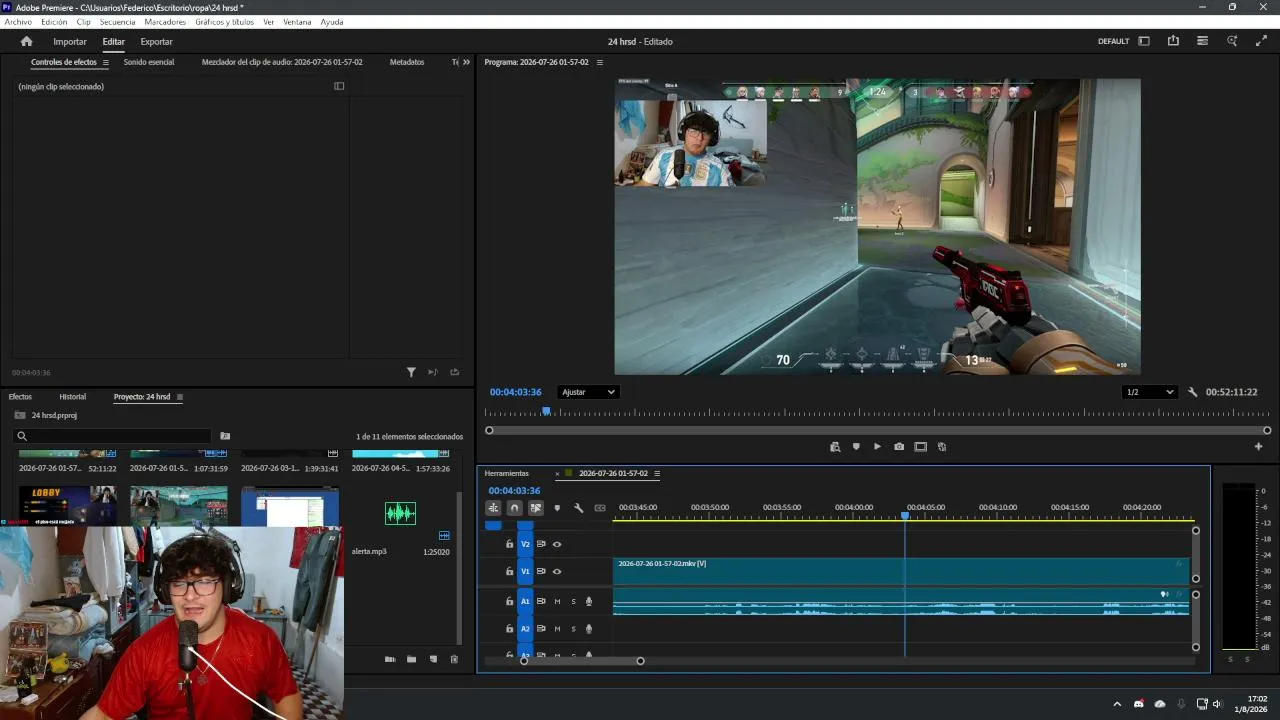Expand the hidden panel tabs overflow chevron
The height and width of the screenshot is (720, 1280).
[466, 62]
